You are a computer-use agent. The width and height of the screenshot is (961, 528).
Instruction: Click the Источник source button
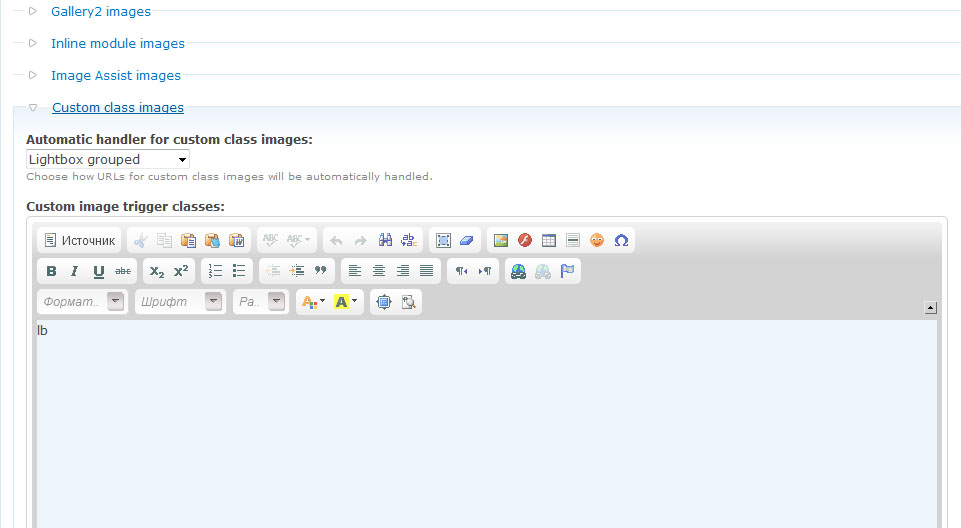tap(79, 241)
